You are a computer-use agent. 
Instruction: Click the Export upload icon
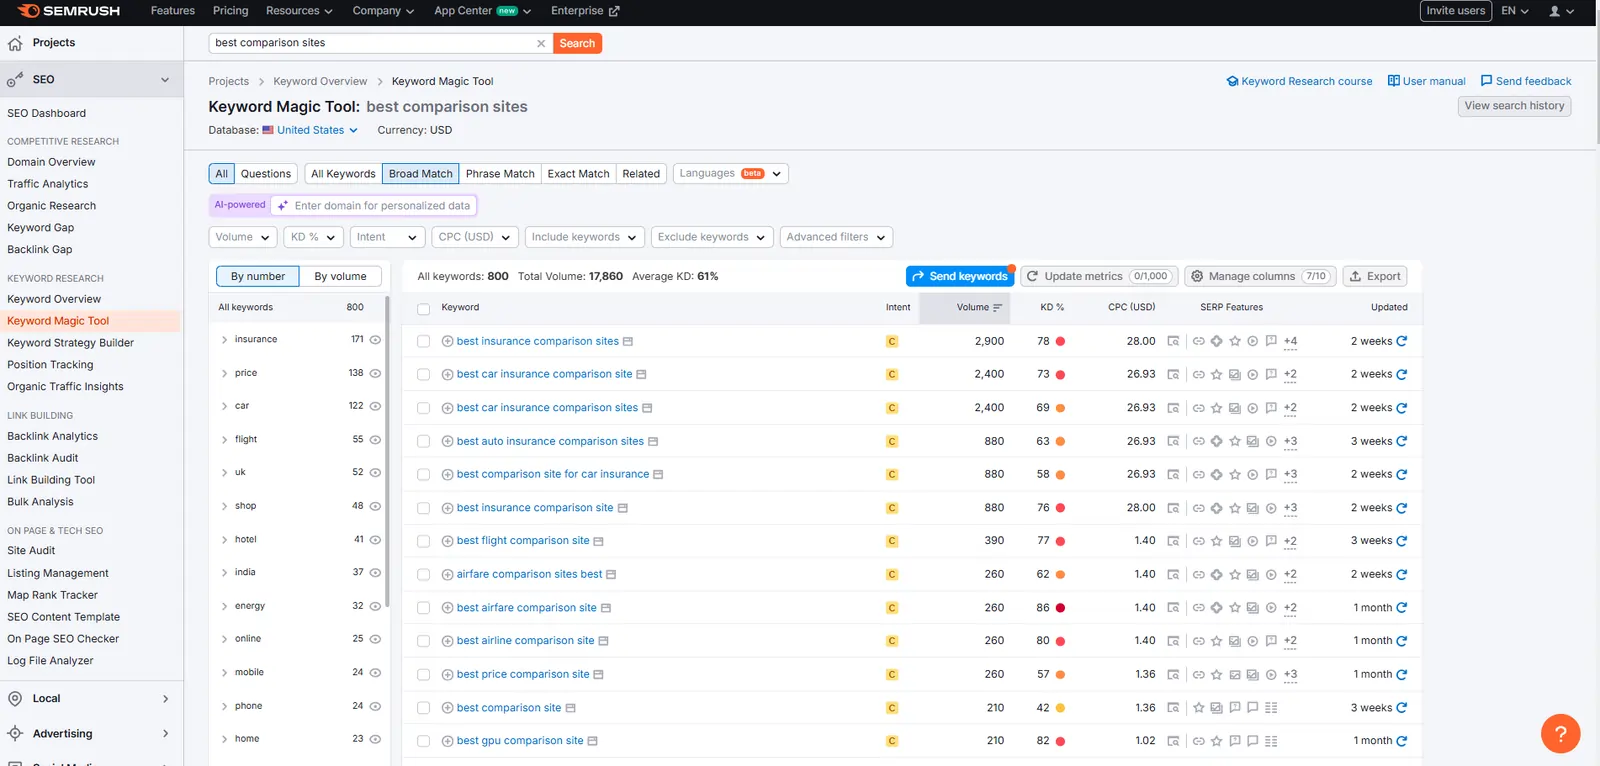1355,276
